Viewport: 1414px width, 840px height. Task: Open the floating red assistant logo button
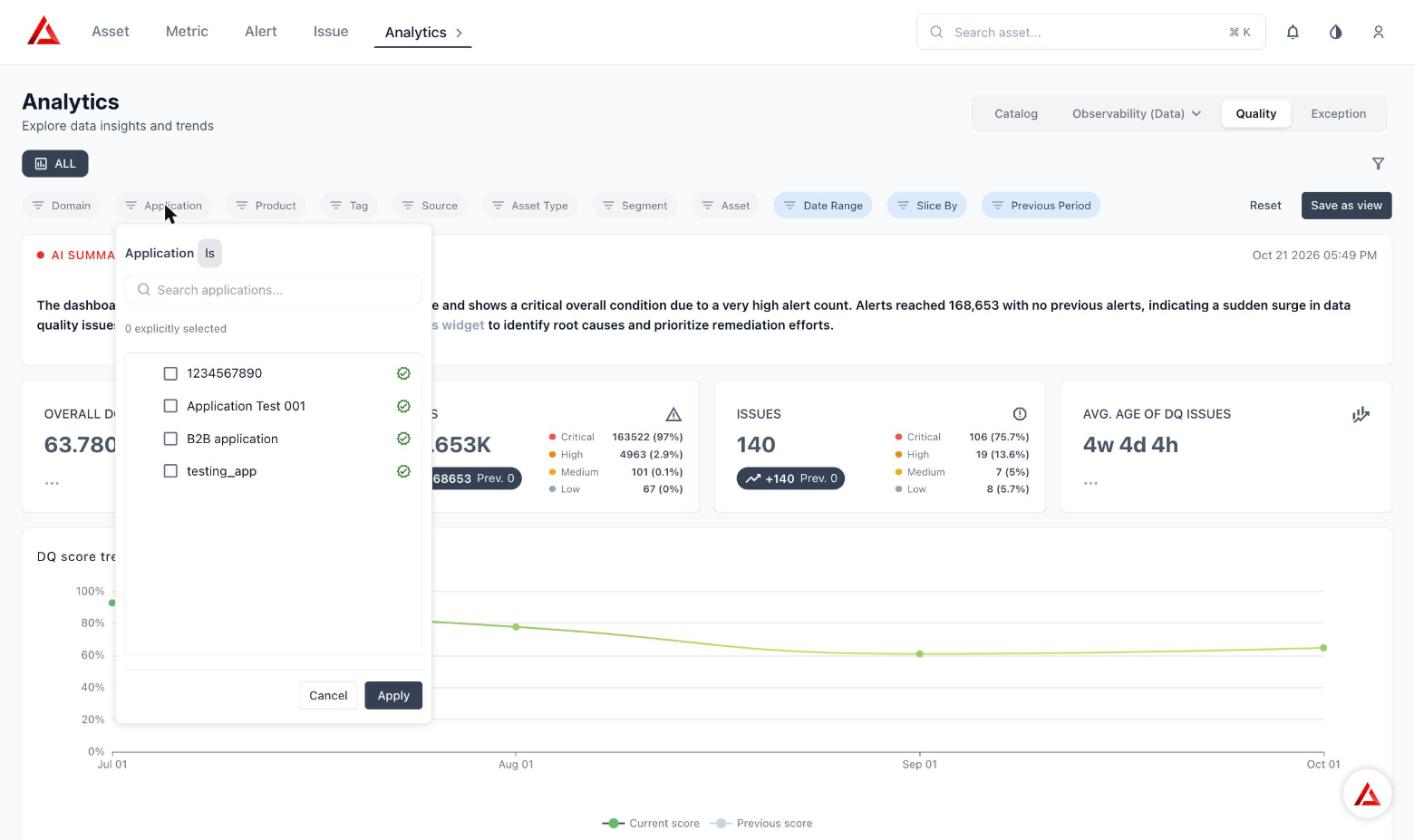pos(1367,795)
